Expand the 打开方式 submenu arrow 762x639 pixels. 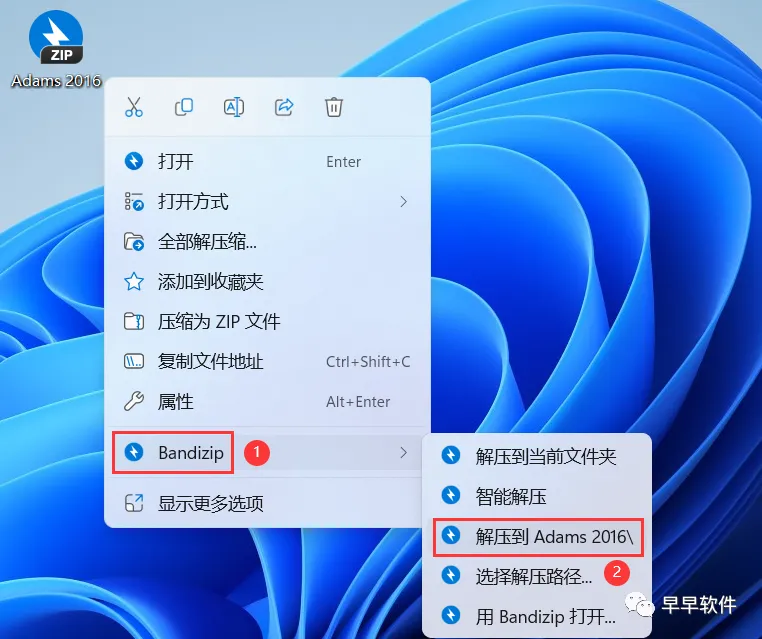tap(403, 202)
